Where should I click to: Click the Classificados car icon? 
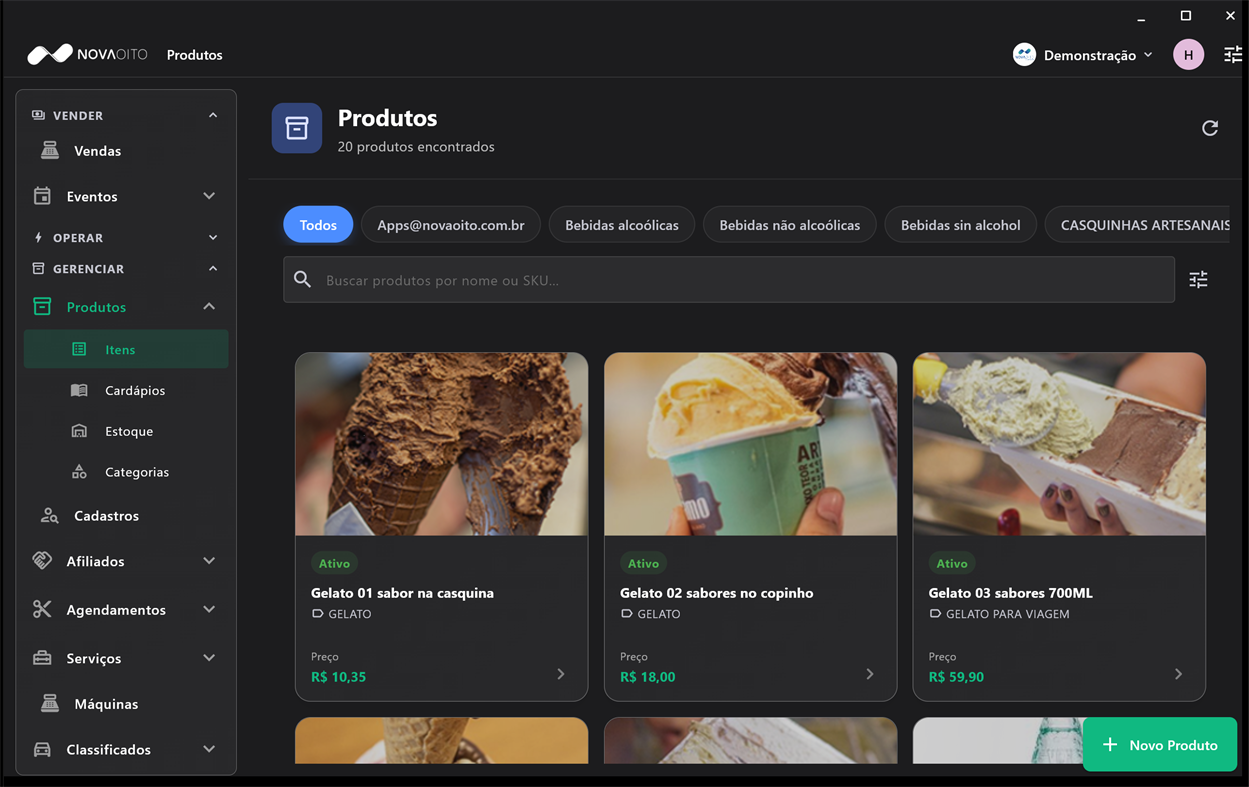tap(42, 749)
